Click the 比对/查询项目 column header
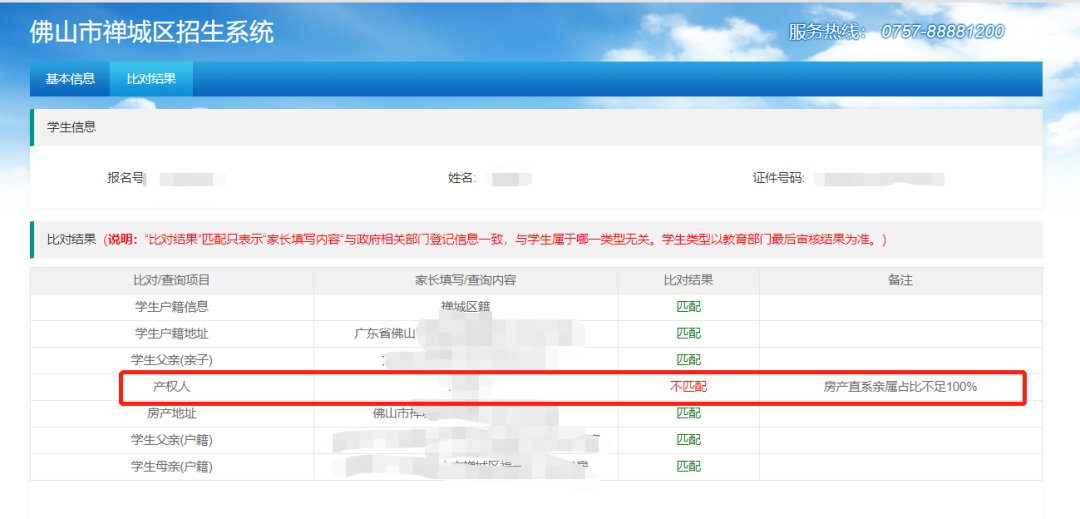The width and height of the screenshot is (1080, 519). 172,281
